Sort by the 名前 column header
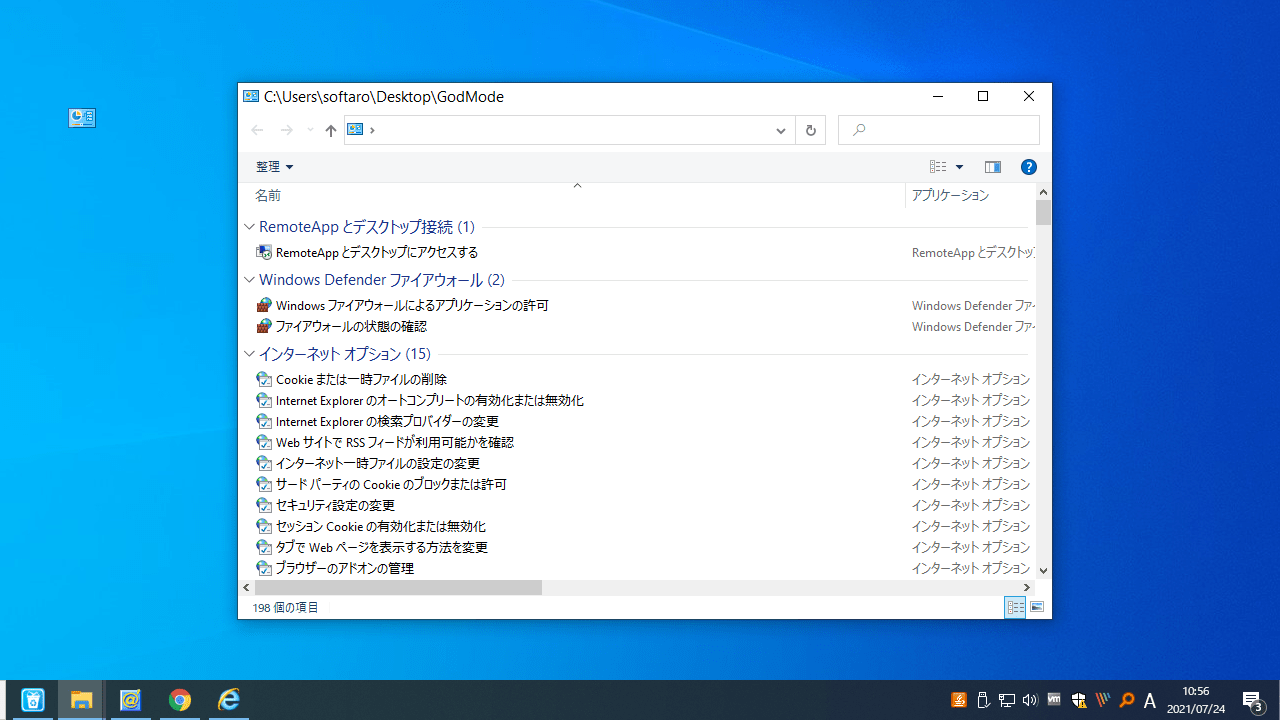This screenshot has height=720, width=1280. (268, 196)
